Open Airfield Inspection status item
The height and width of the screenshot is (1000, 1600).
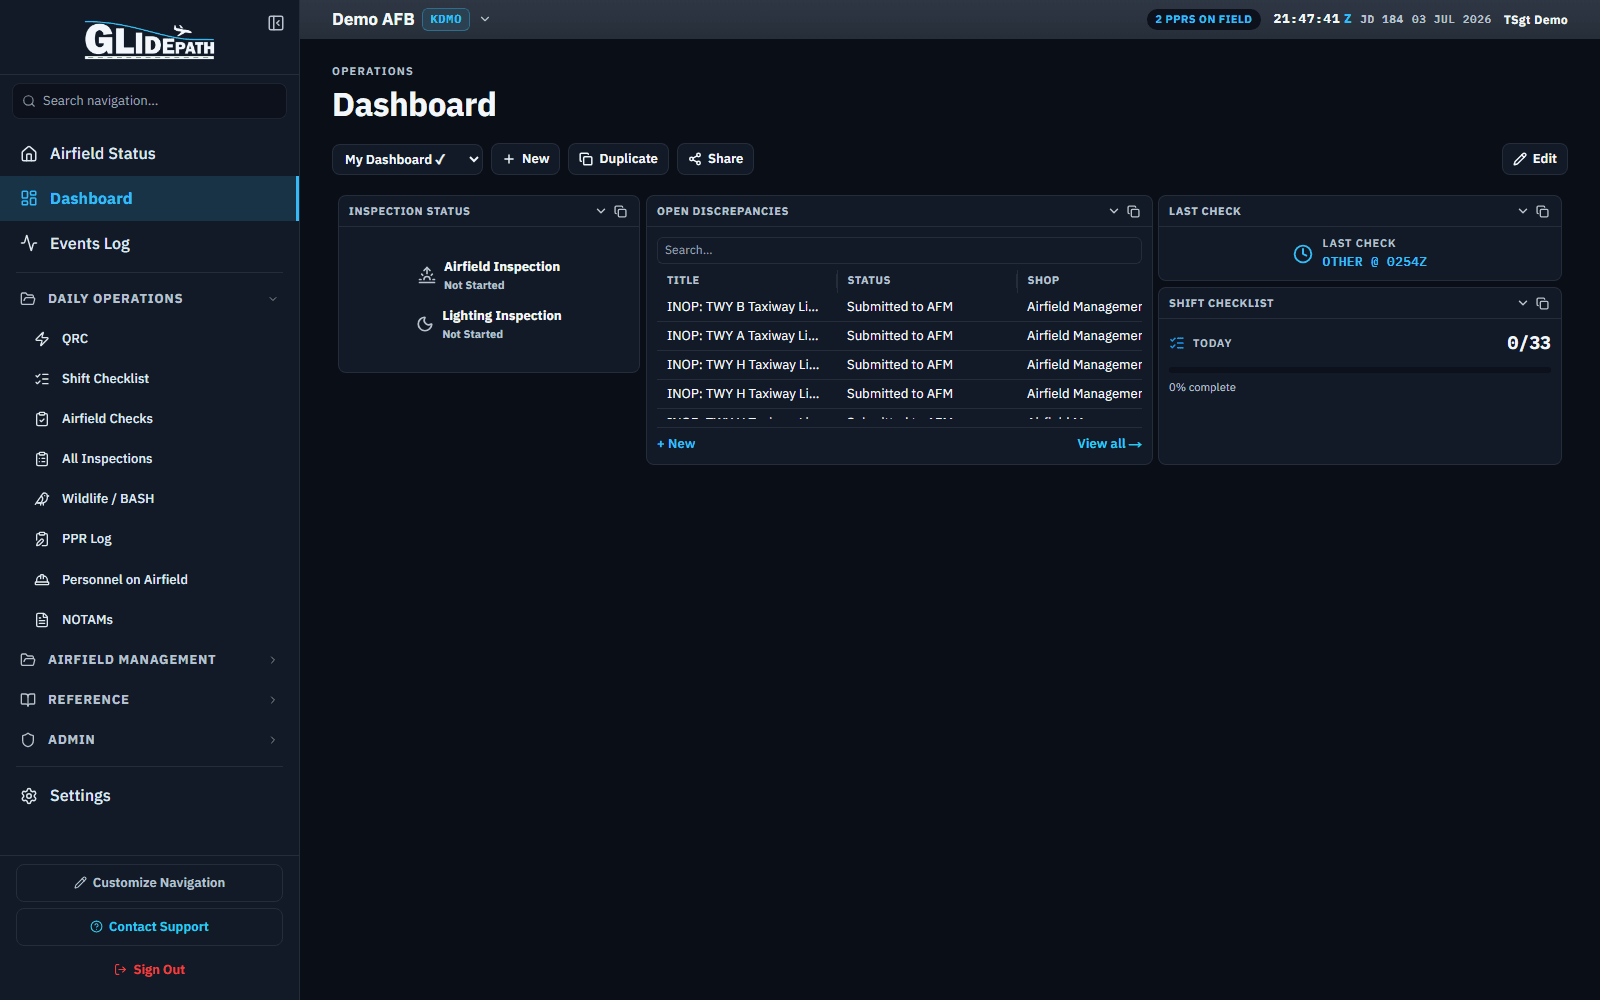pyautogui.click(x=489, y=275)
